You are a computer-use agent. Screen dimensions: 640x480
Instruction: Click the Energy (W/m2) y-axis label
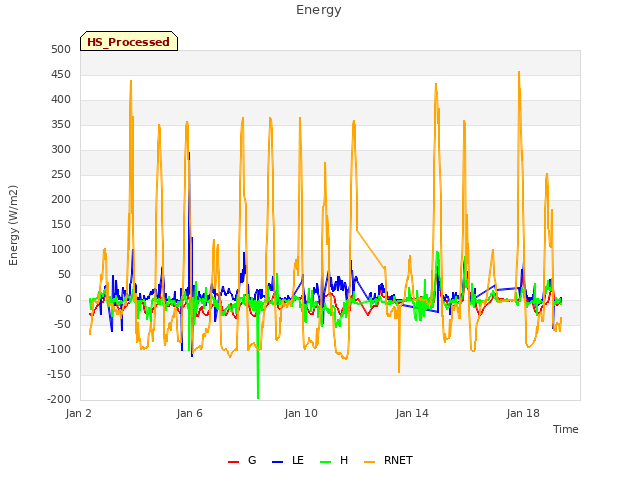pyautogui.click(x=13, y=225)
